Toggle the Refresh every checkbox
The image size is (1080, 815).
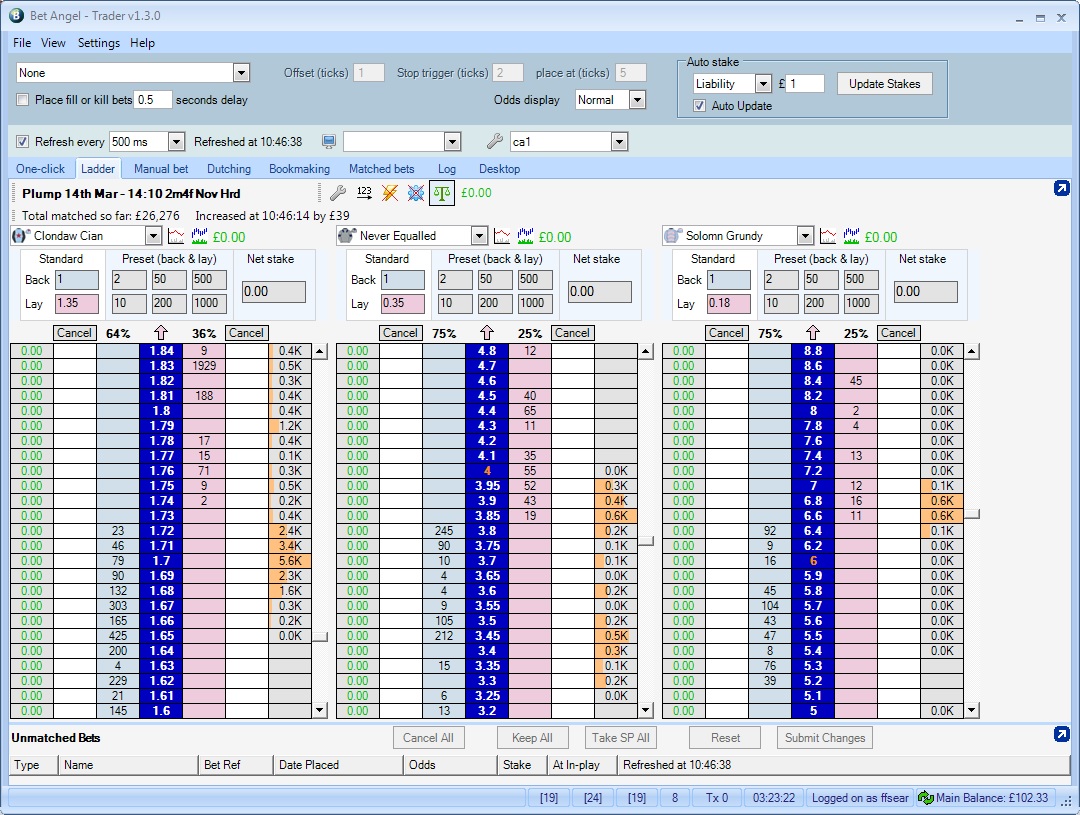(23, 142)
